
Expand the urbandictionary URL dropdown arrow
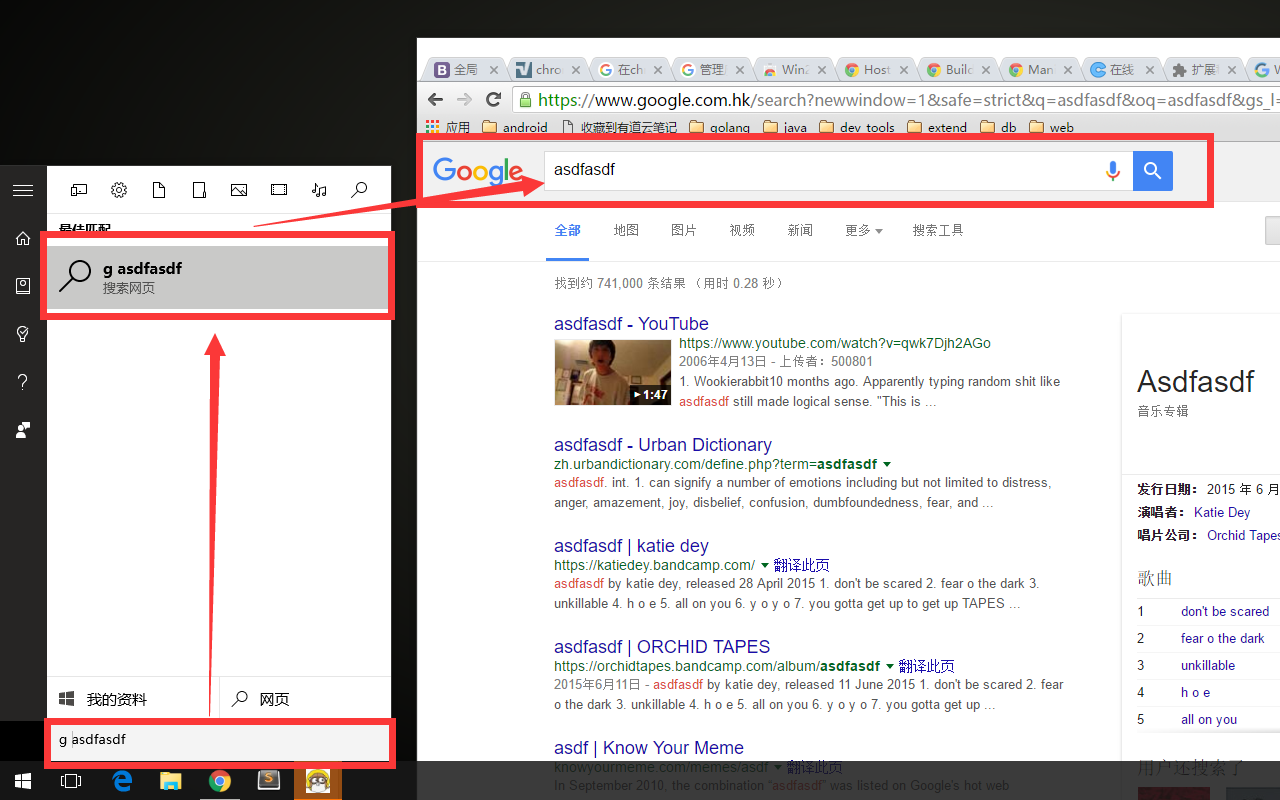887,465
